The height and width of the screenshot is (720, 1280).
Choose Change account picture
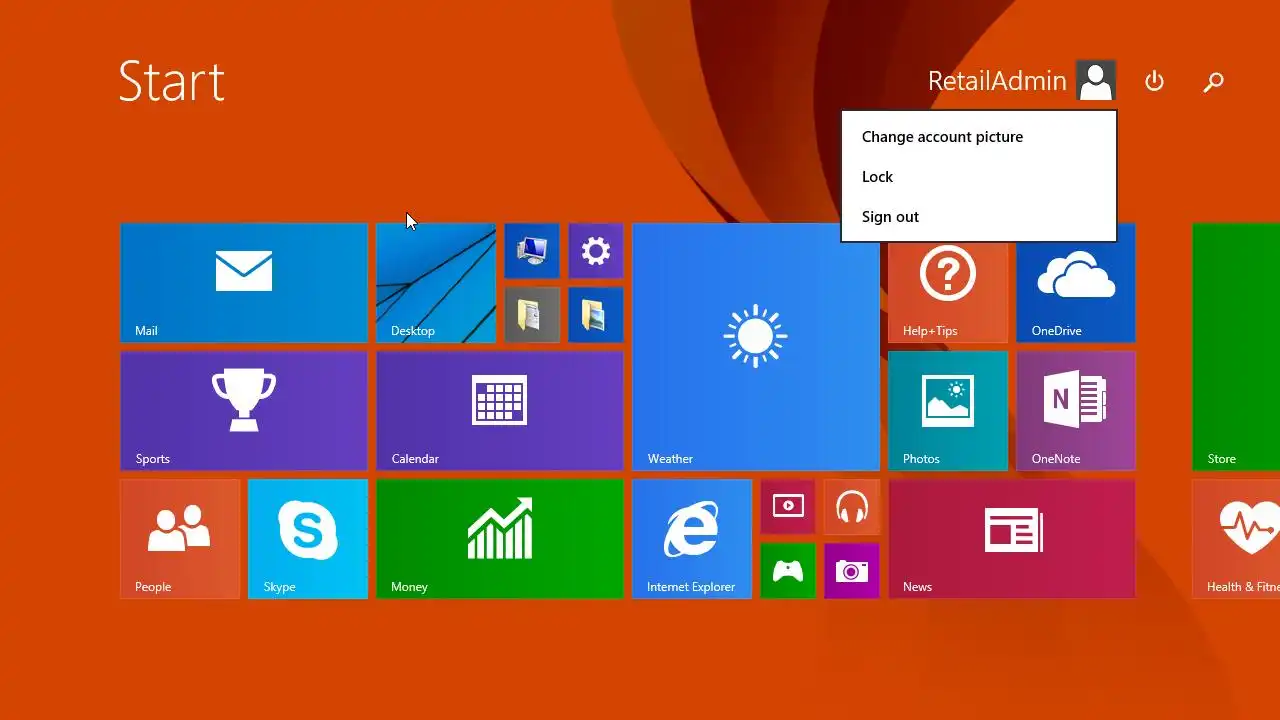pos(978,137)
